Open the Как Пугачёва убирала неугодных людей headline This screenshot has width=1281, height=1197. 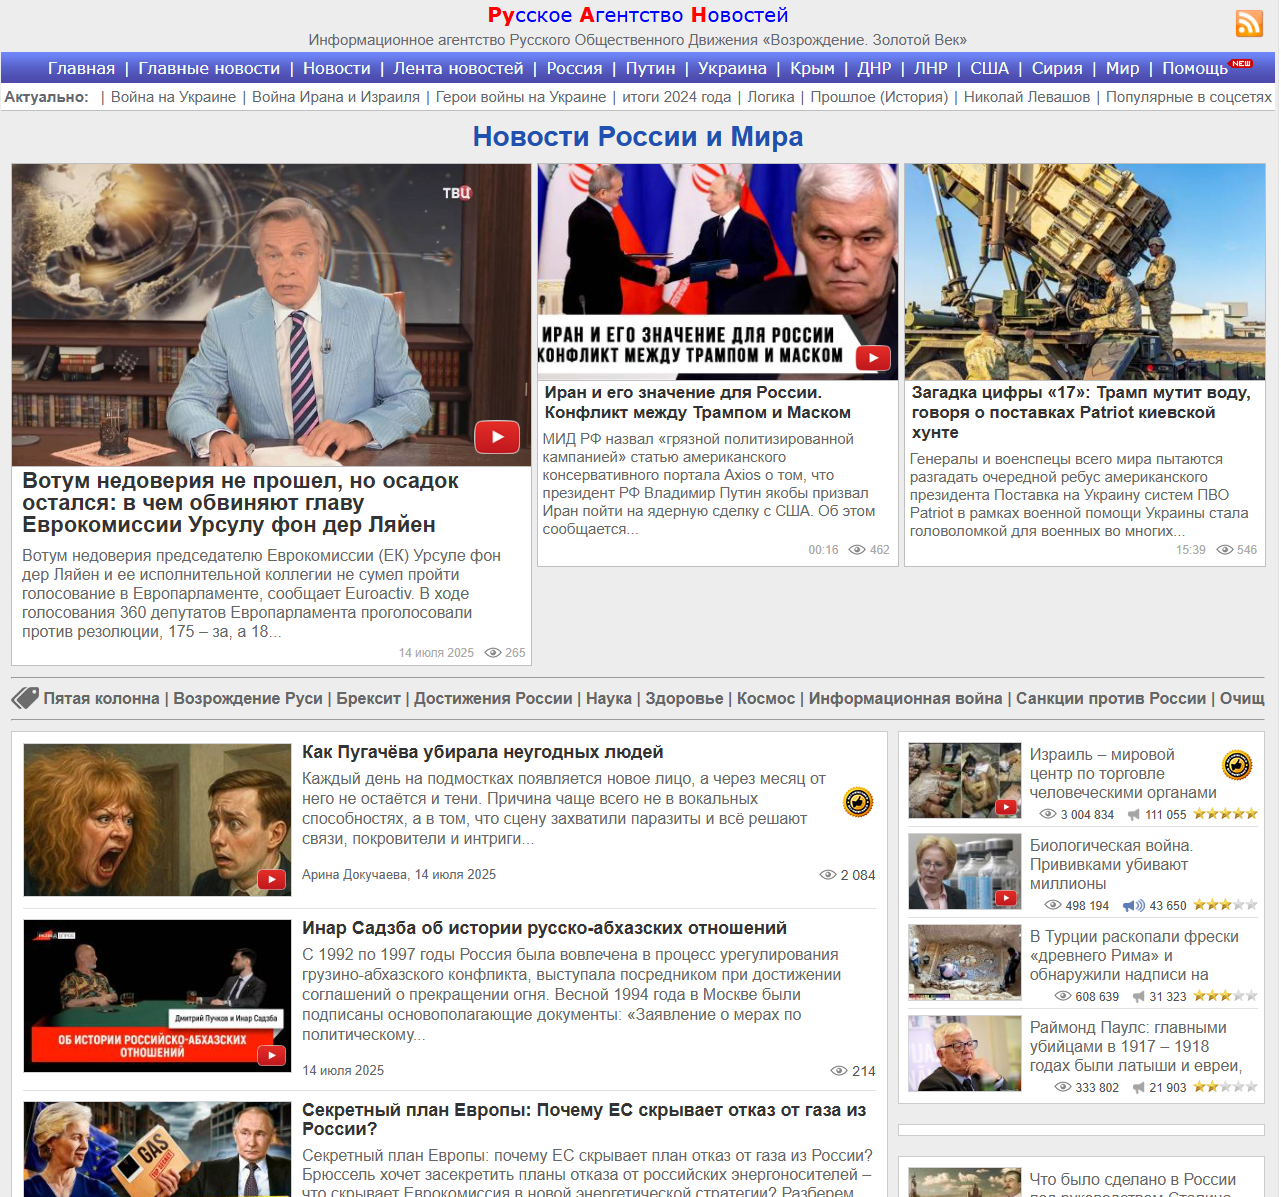tap(482, 752)
